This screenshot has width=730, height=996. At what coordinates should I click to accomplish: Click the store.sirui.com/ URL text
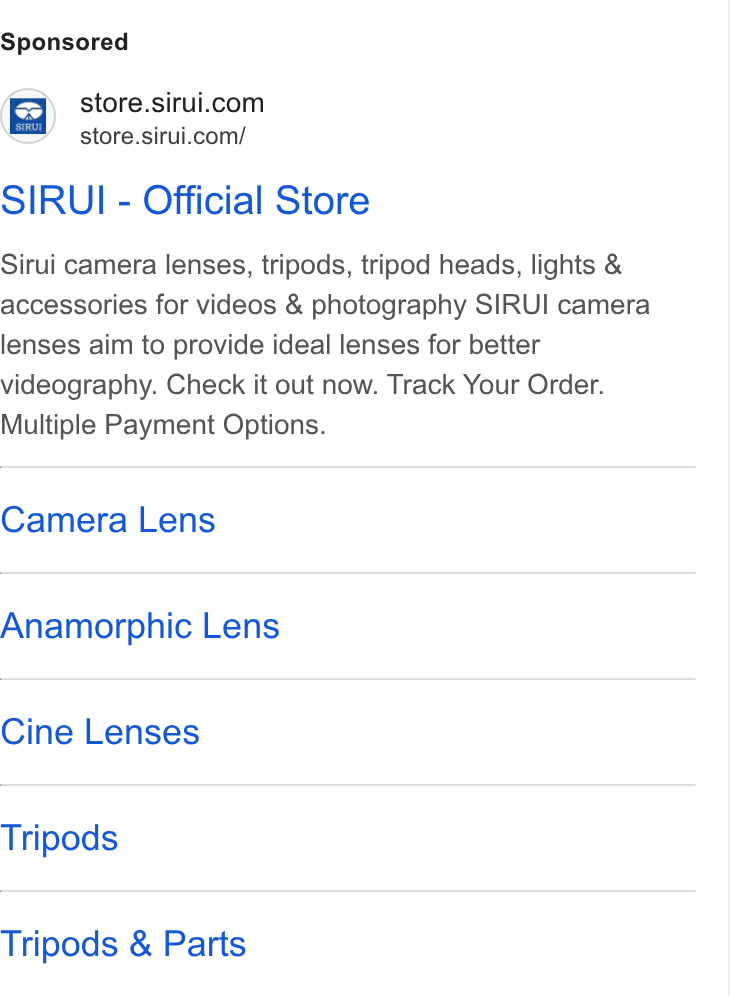(x=163, y=136)
